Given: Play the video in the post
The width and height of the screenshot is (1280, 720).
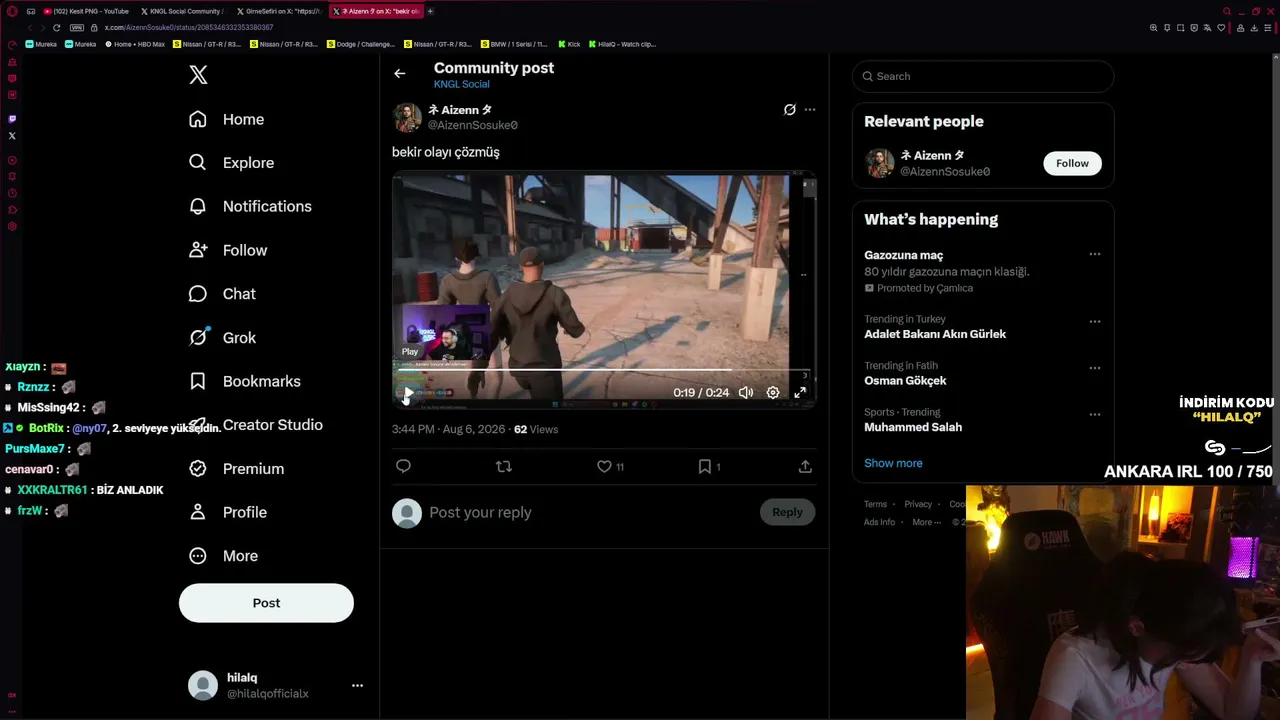Looking at the screenshot, I should [x=407, y=393].
